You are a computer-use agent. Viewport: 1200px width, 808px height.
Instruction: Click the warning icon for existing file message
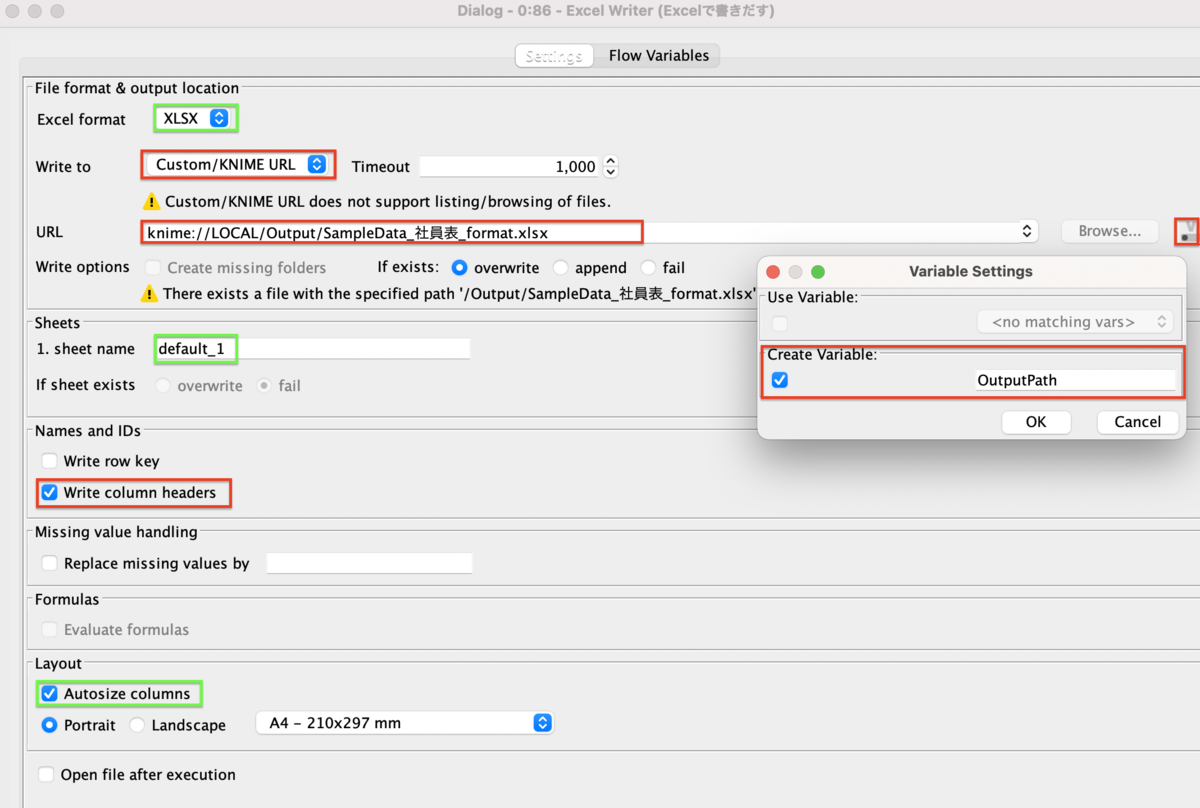click(149, 294)
